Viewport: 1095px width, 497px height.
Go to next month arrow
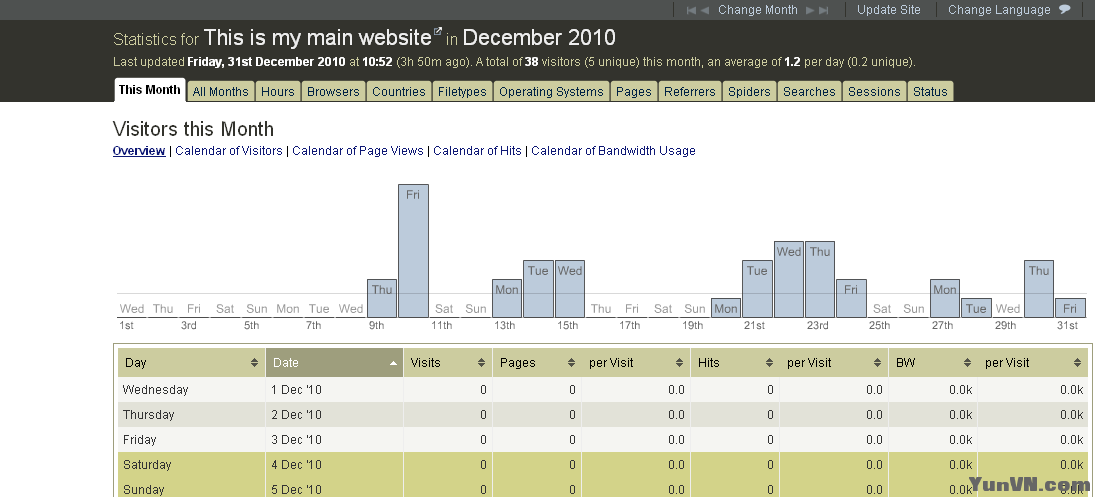coord(810,10)
